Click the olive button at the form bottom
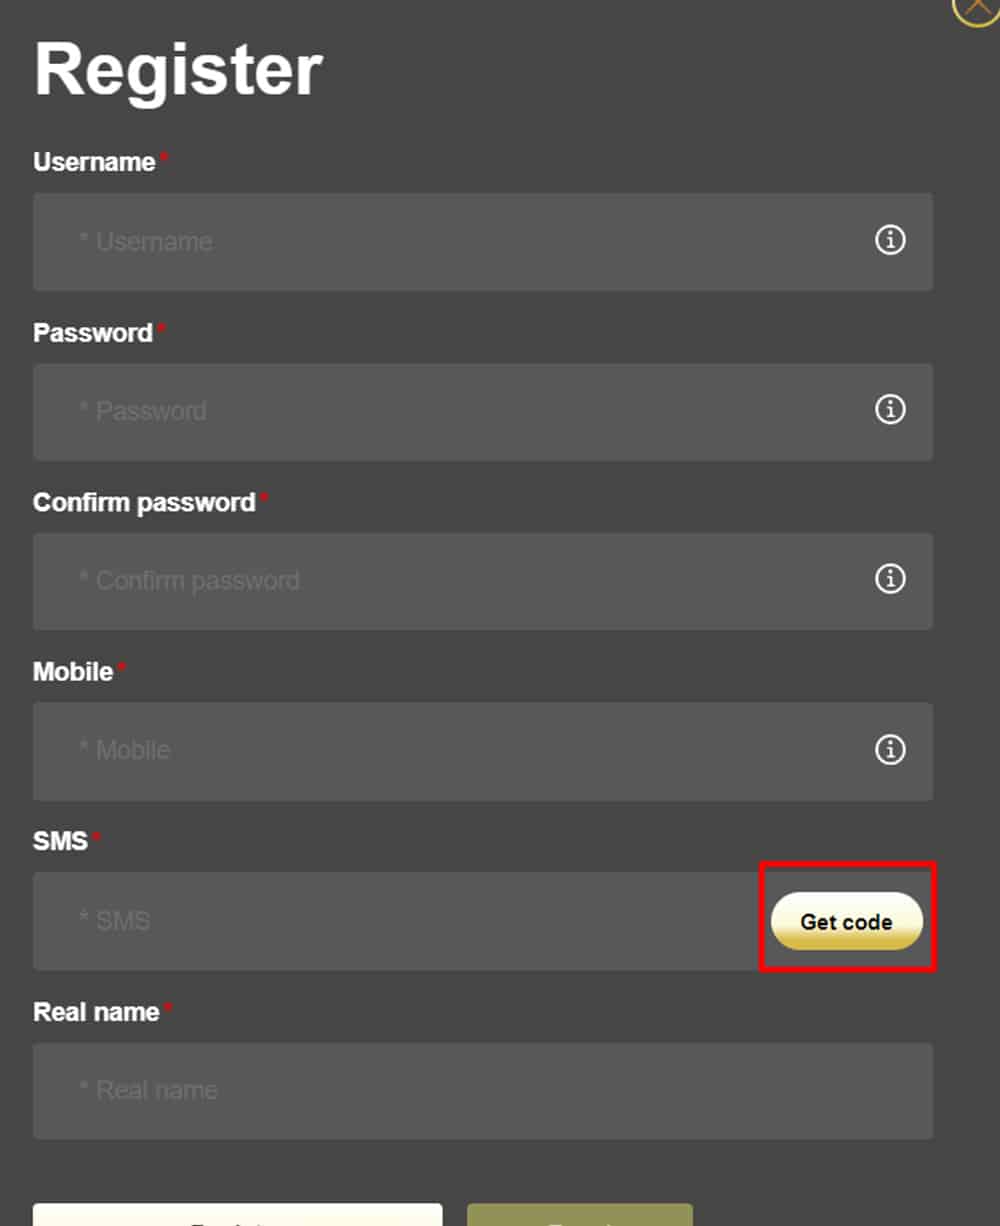 click(579, 1215)
